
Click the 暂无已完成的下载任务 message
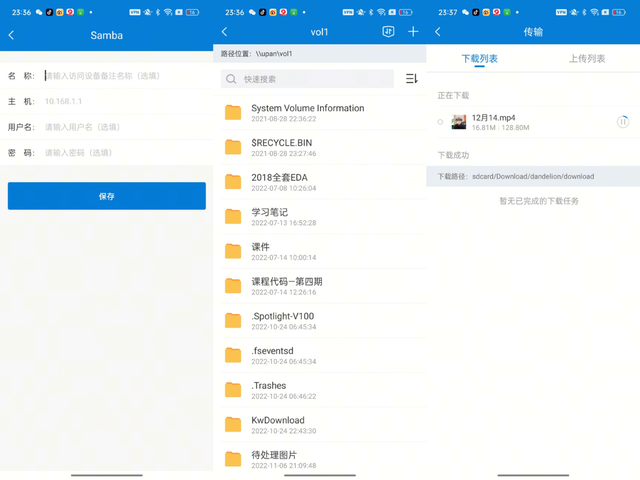click(x=539, y=201)
